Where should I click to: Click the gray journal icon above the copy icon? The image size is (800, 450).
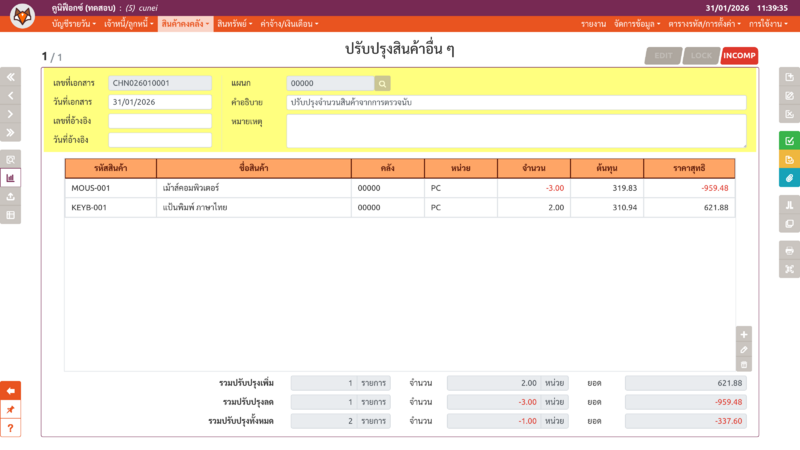click(789, 205)
